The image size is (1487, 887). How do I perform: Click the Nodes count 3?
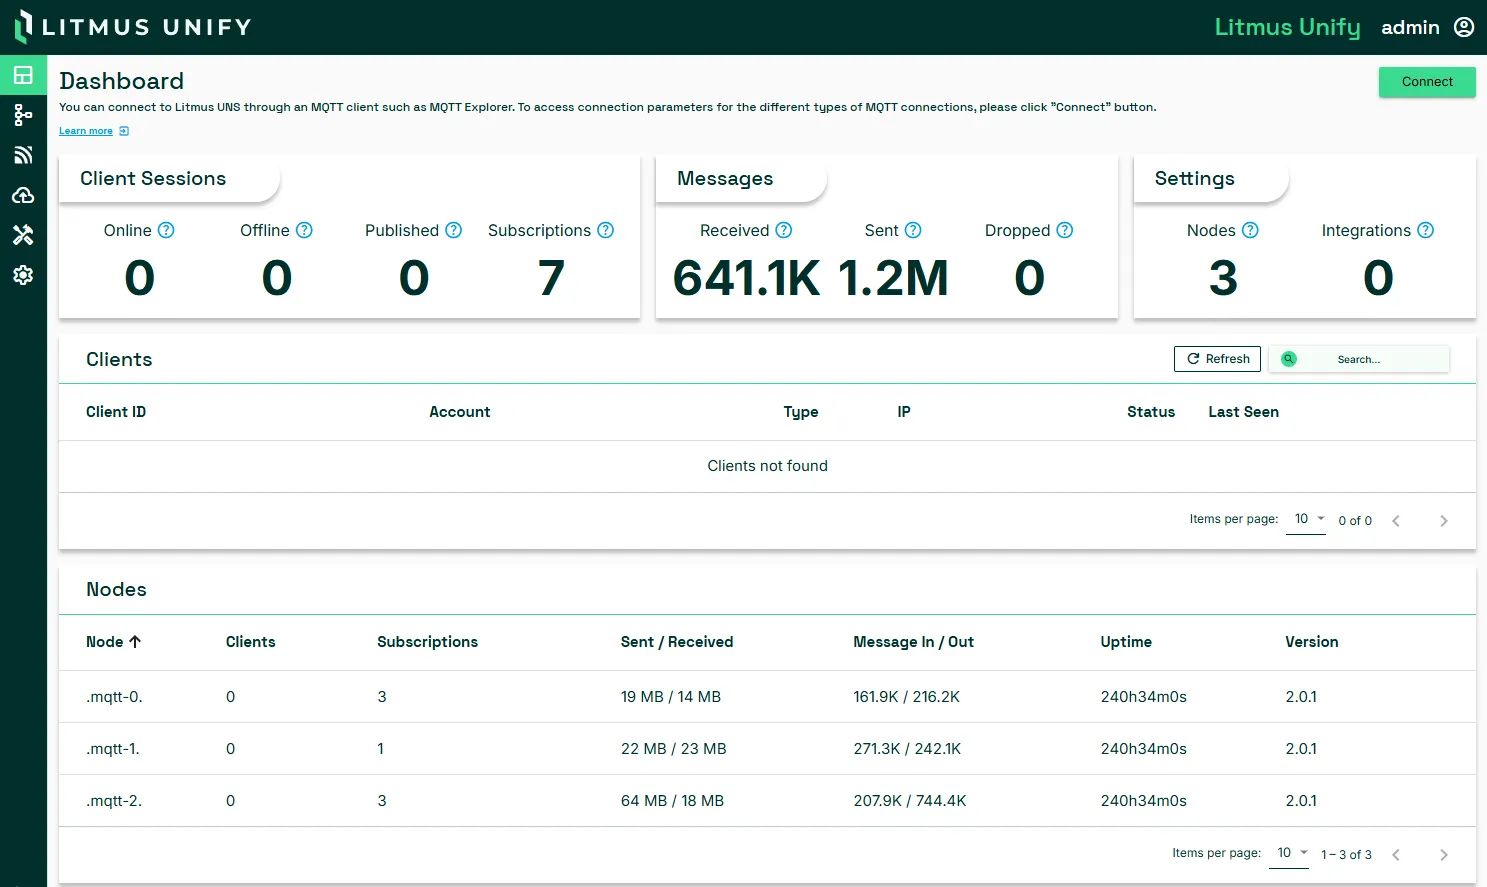pos(1223,278)
